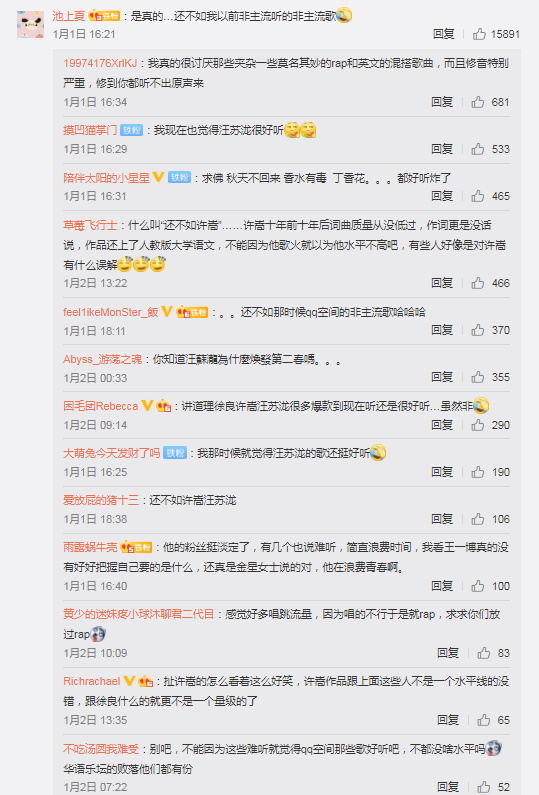The width and height of the screenshot is (539, 795).
Task: Open 池上夏 profile link
Action: coord(68,16)
